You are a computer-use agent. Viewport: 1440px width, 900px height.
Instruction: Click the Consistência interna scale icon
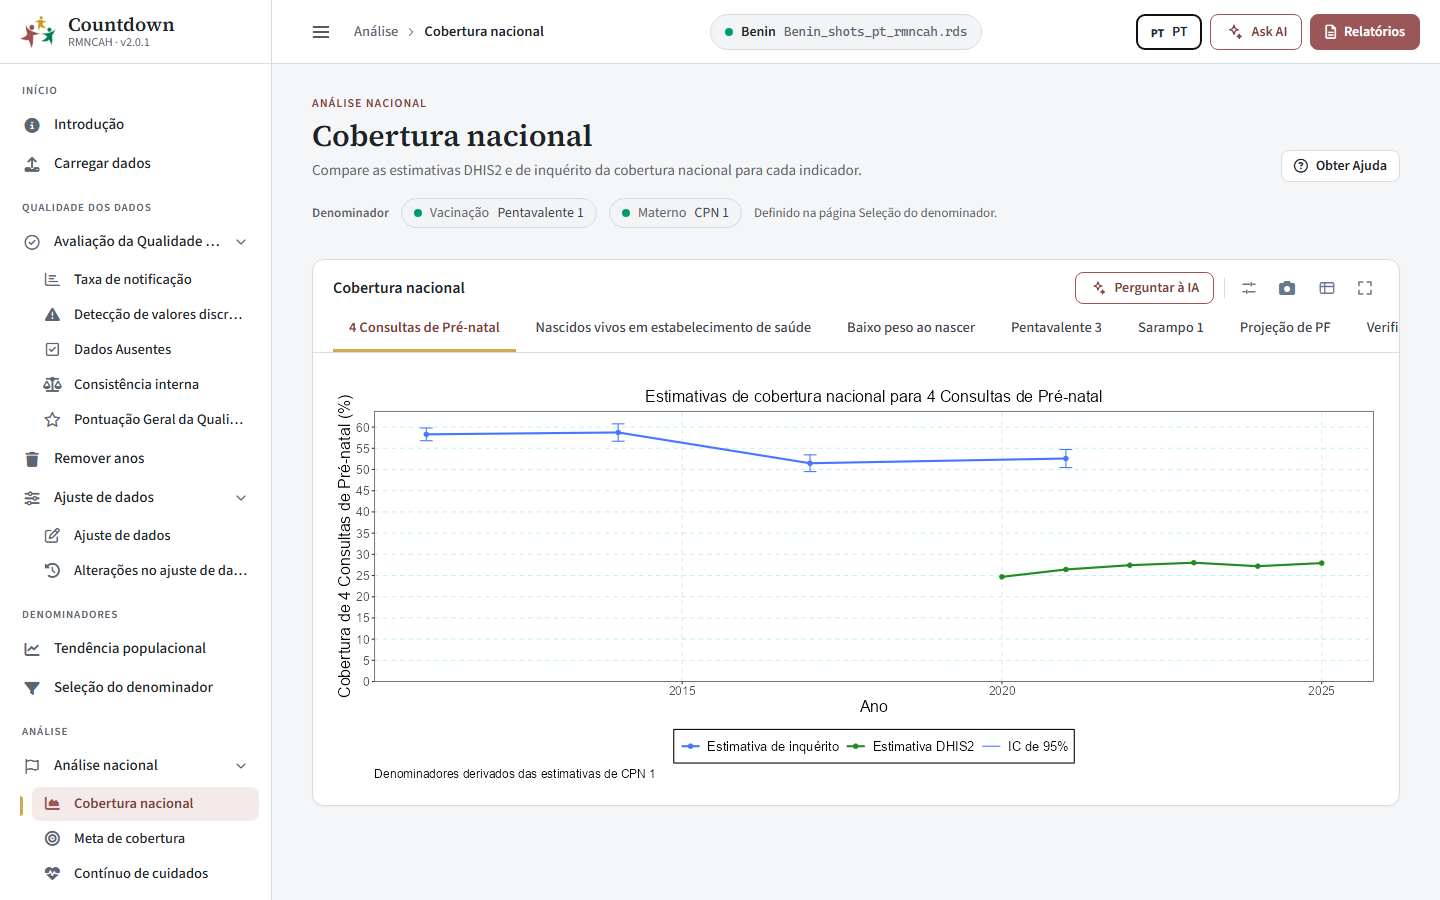tap(52, 385)
